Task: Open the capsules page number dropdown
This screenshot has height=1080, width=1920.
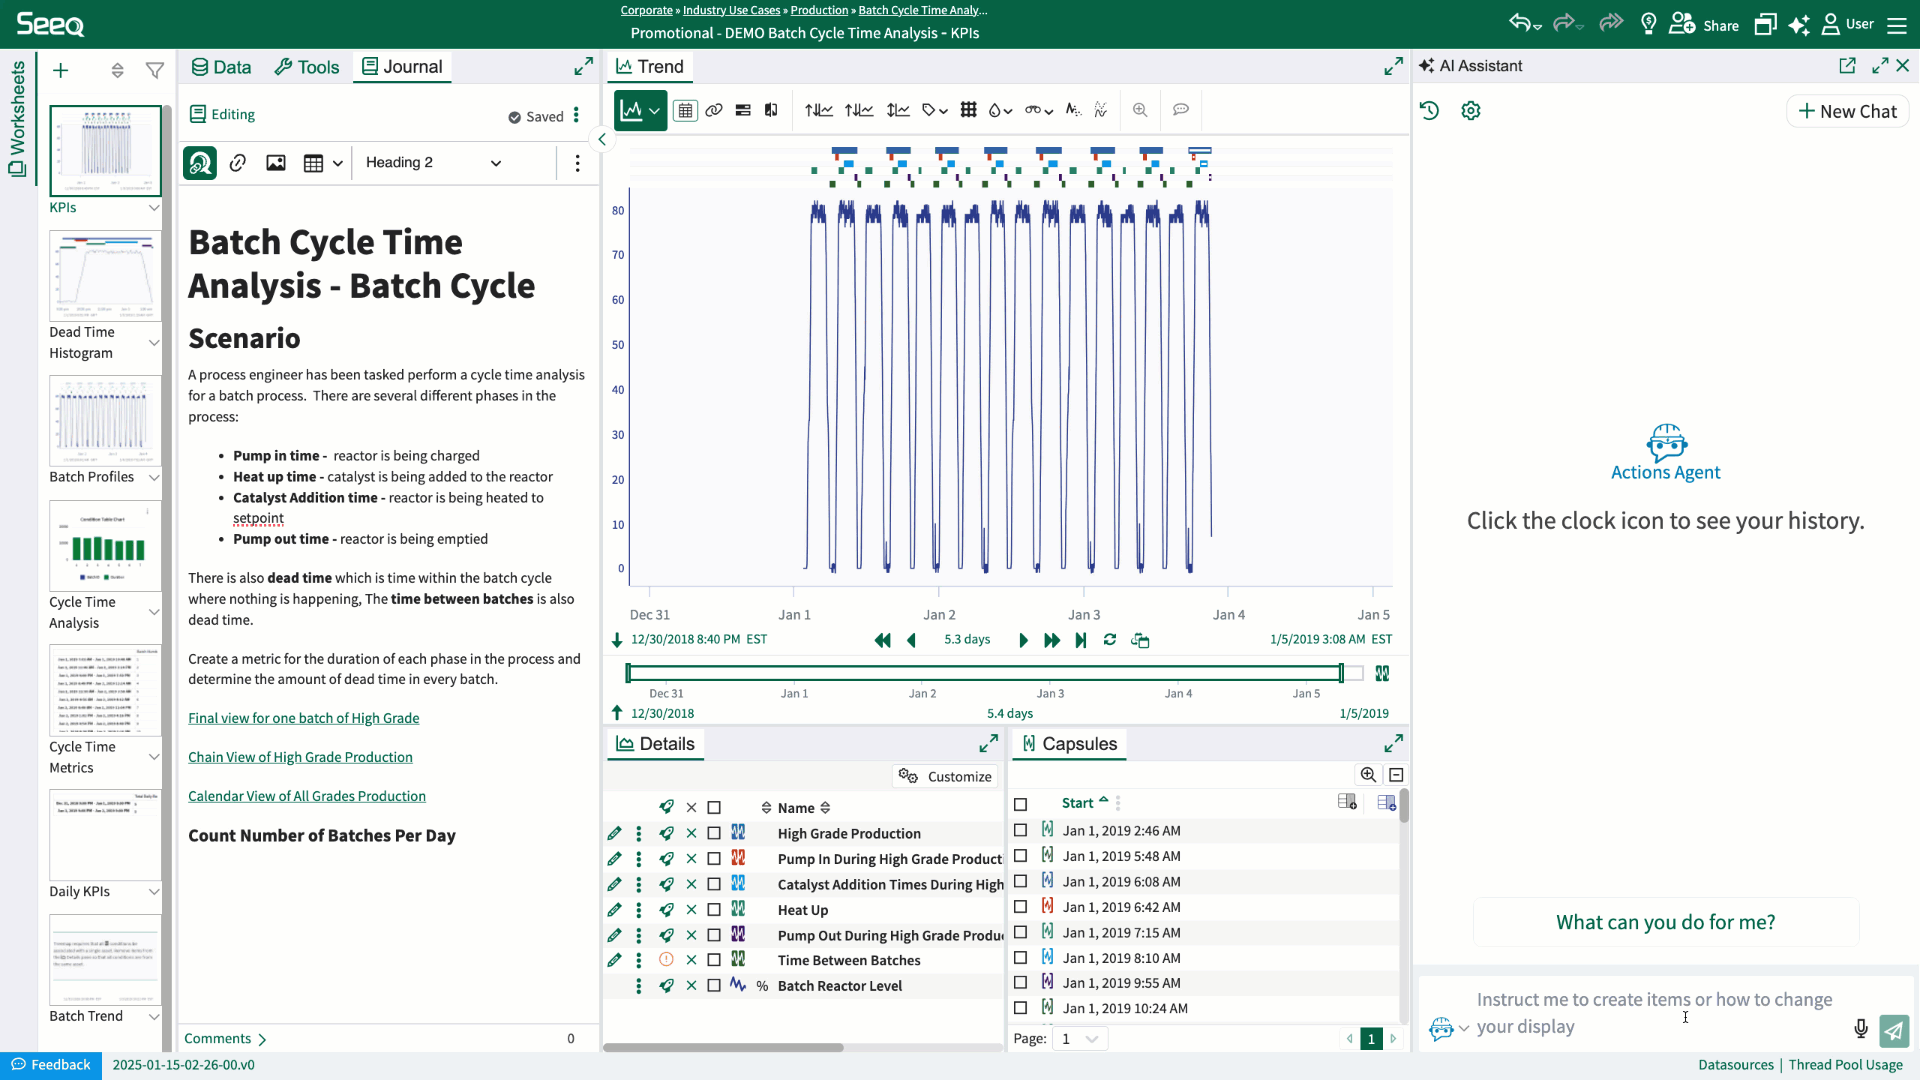Action: click(1079, 1039)
